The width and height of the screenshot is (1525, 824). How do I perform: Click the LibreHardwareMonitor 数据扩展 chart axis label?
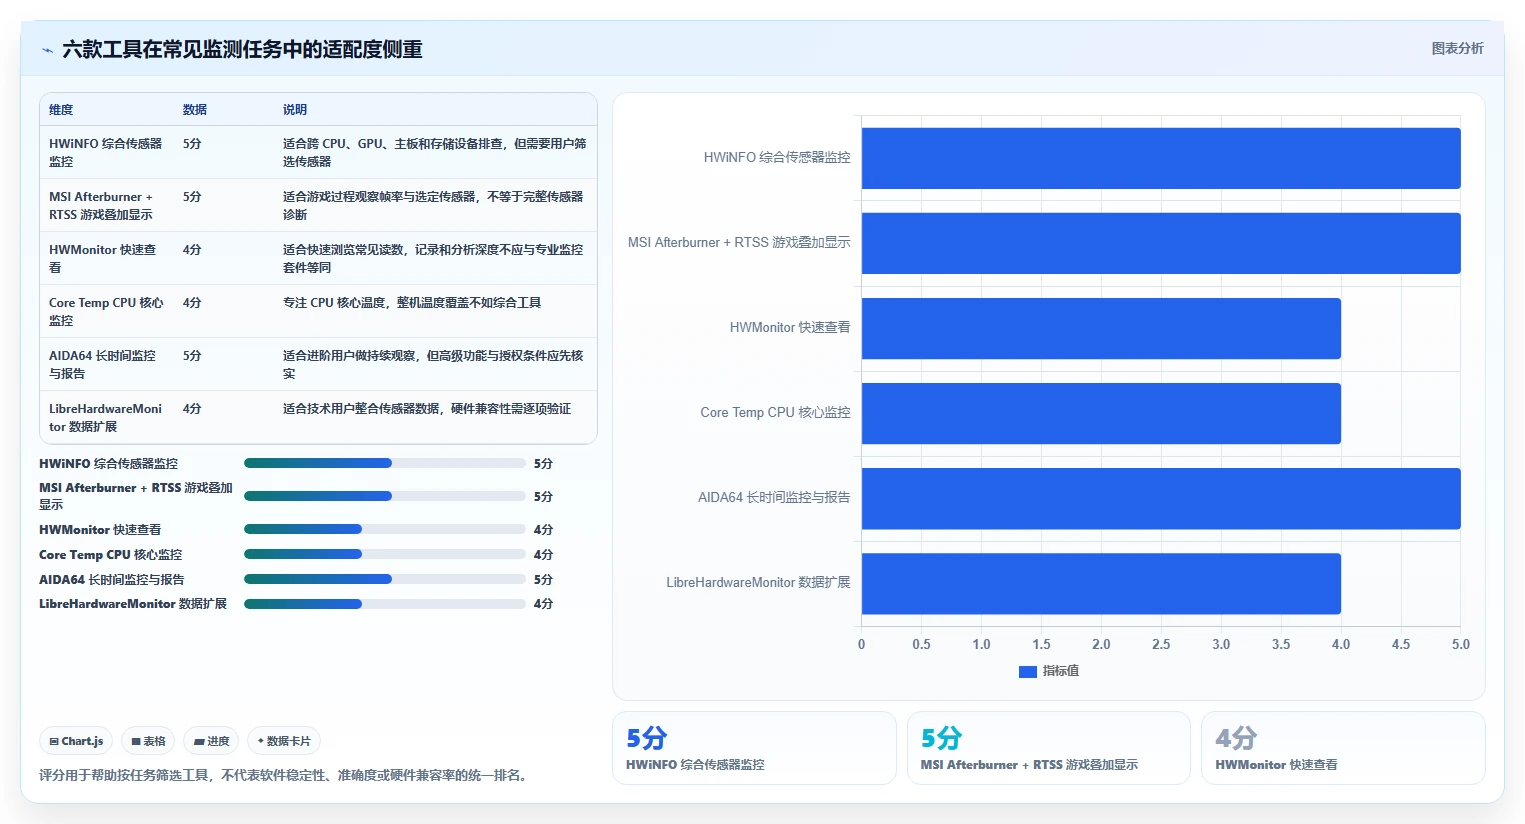point(758,582)
